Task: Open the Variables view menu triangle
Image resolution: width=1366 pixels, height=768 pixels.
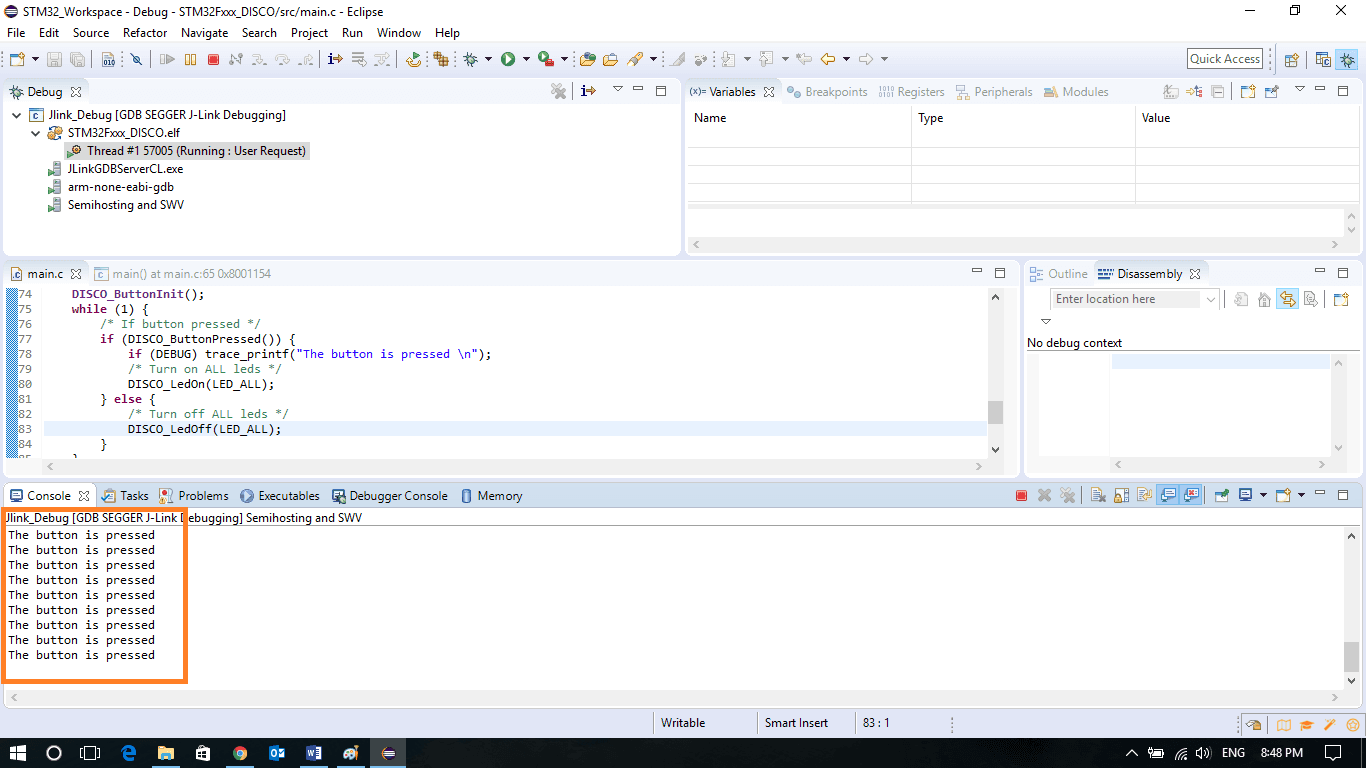Action: (1300, 89)
